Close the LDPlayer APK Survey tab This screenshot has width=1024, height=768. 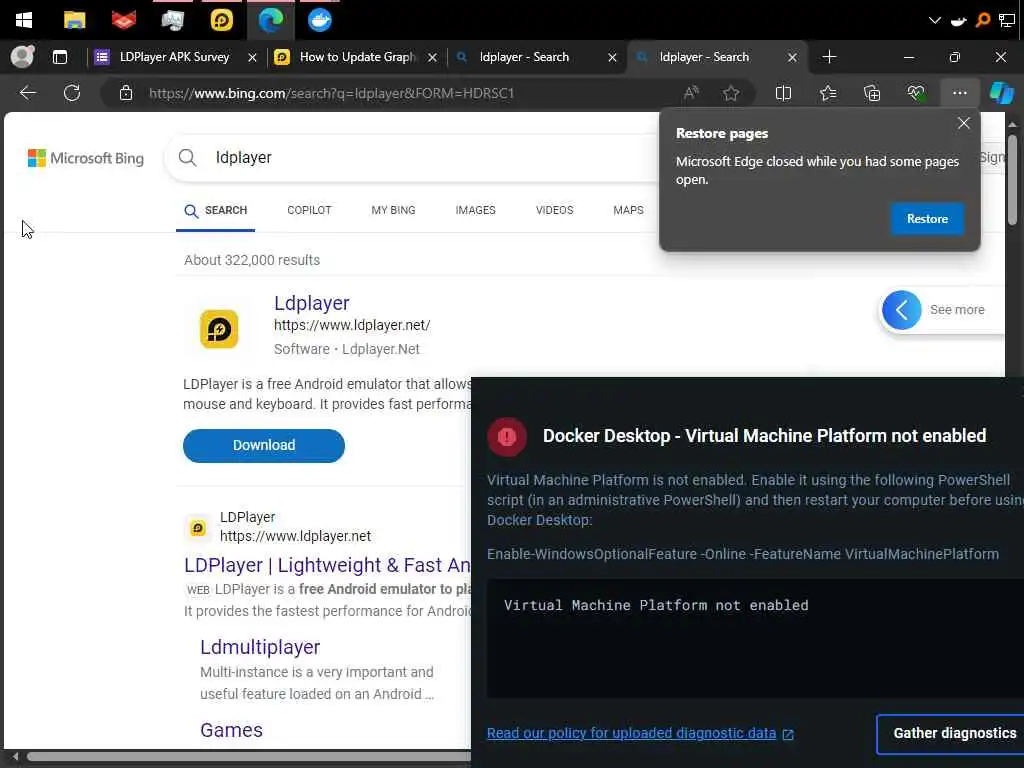tap(252, 57)
